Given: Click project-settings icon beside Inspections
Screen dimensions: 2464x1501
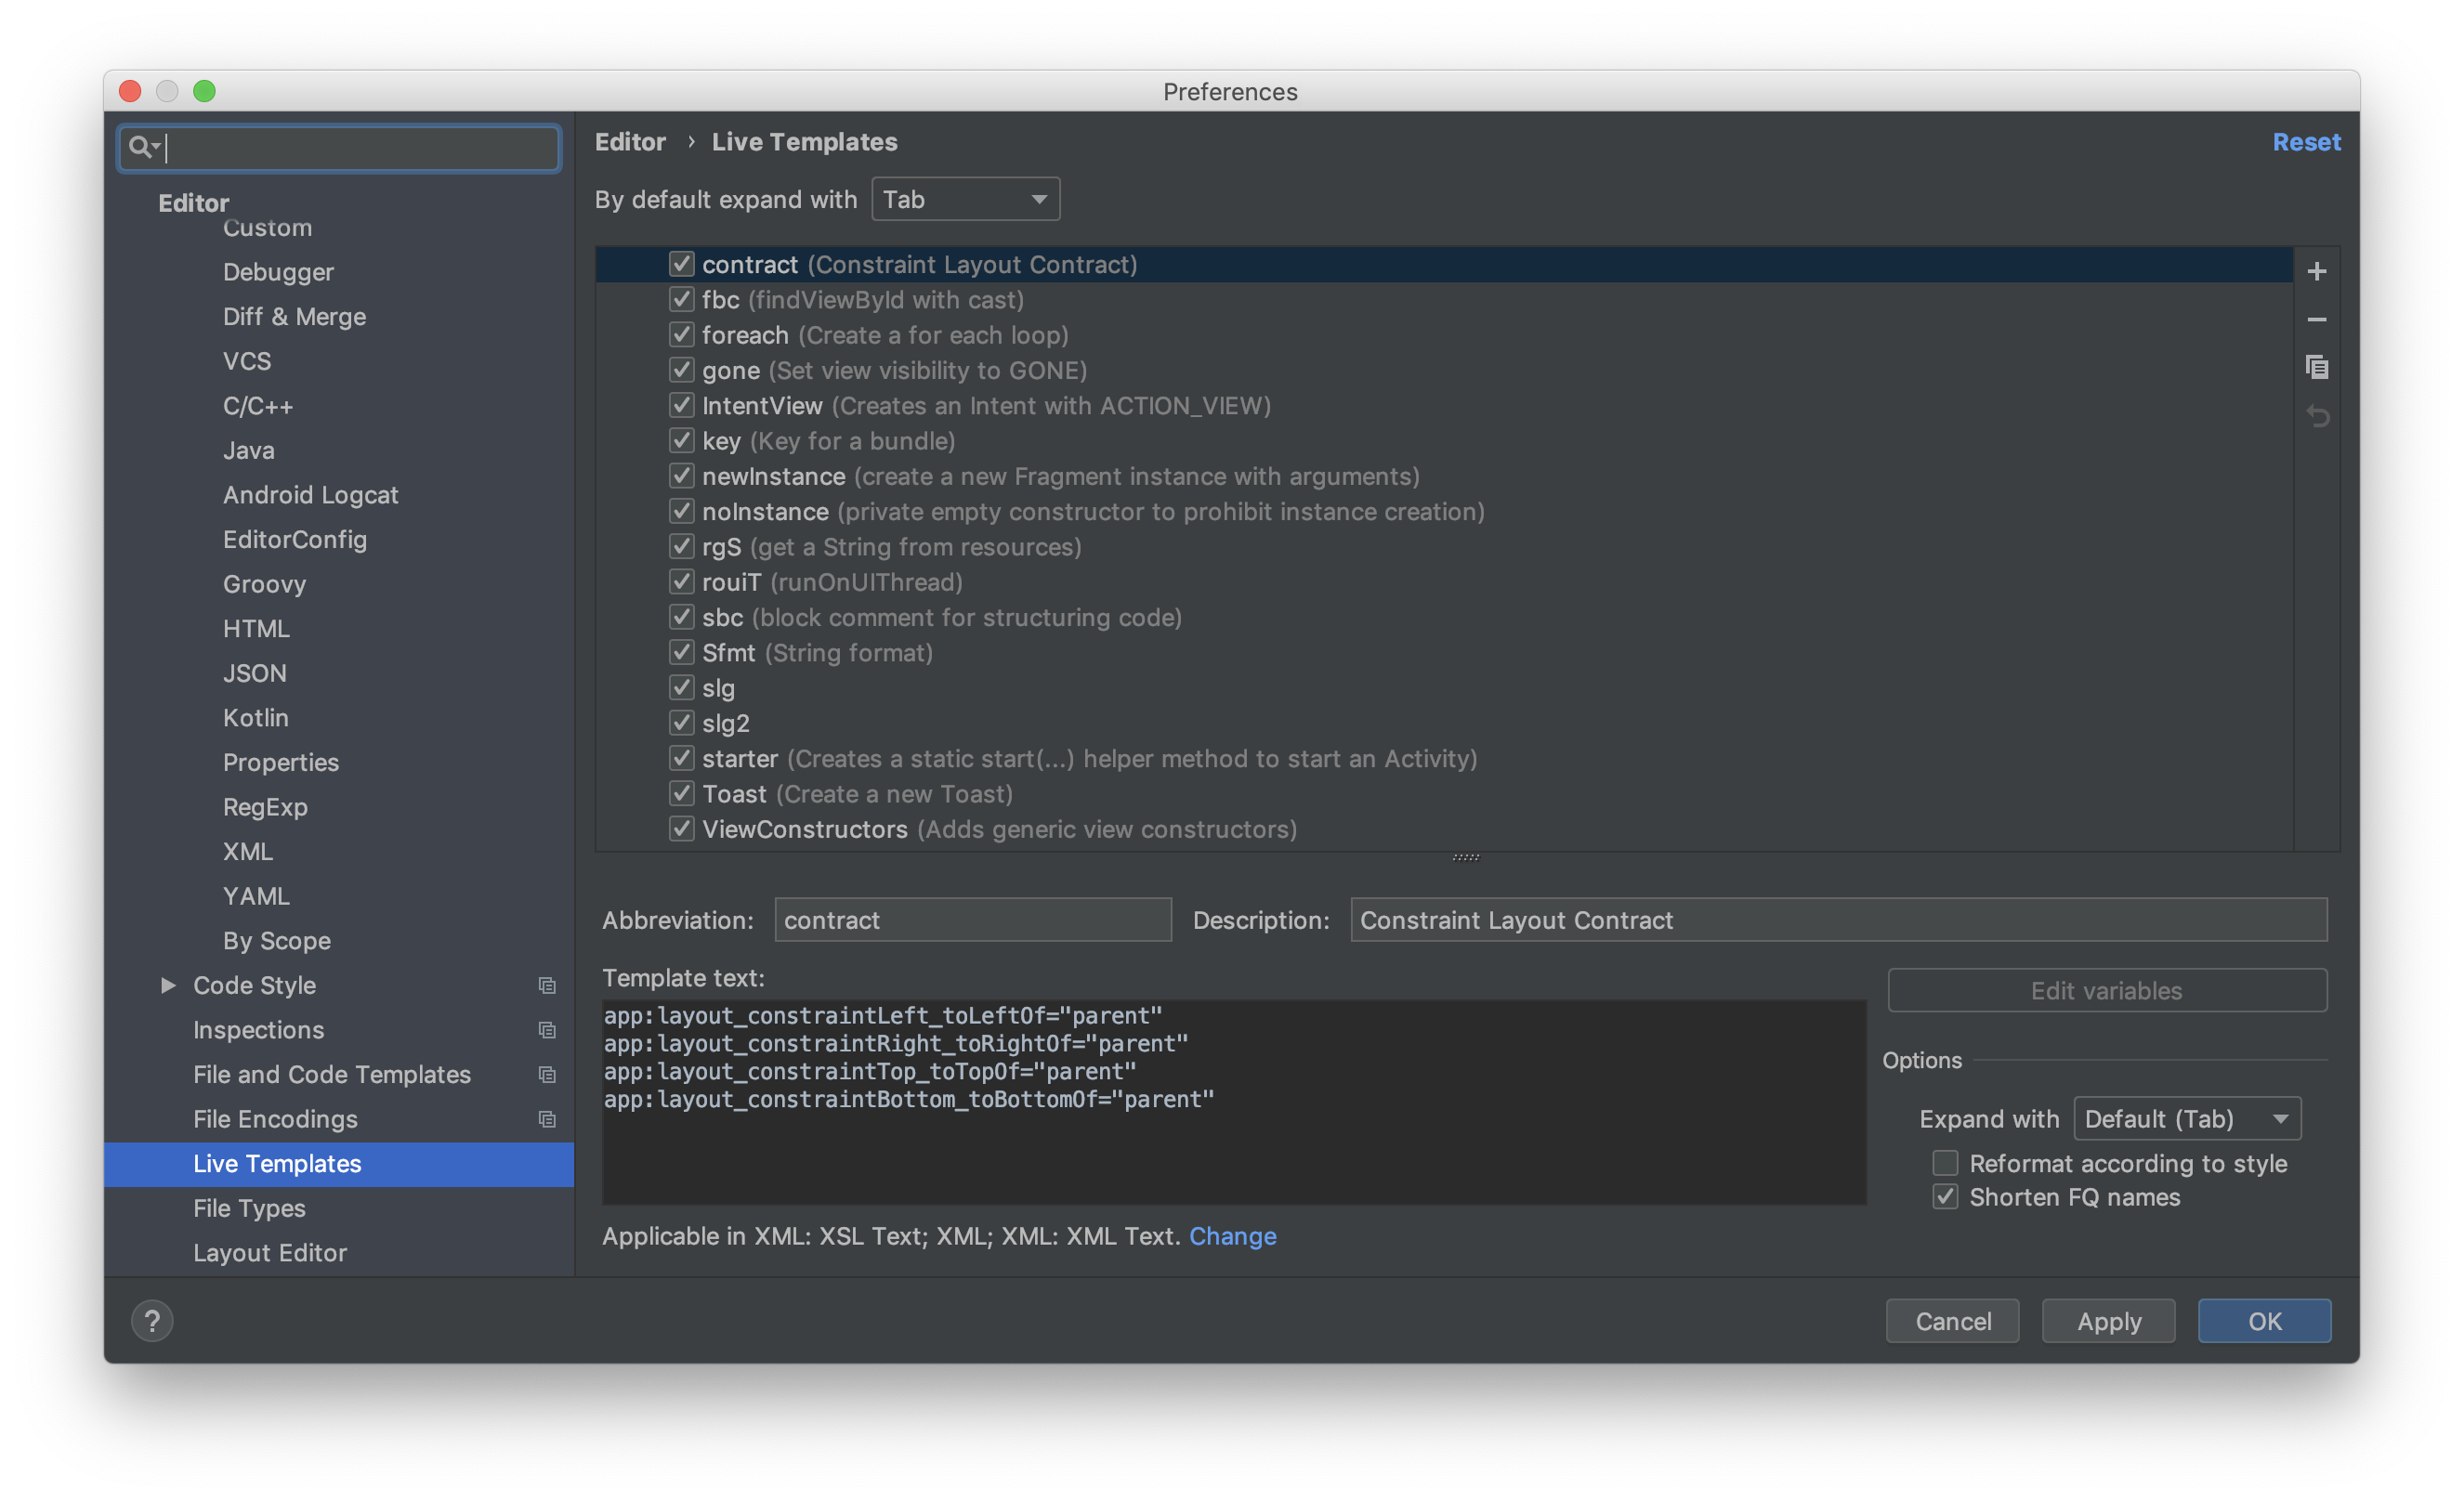Looking at the screenshot, I should 547,1030.
